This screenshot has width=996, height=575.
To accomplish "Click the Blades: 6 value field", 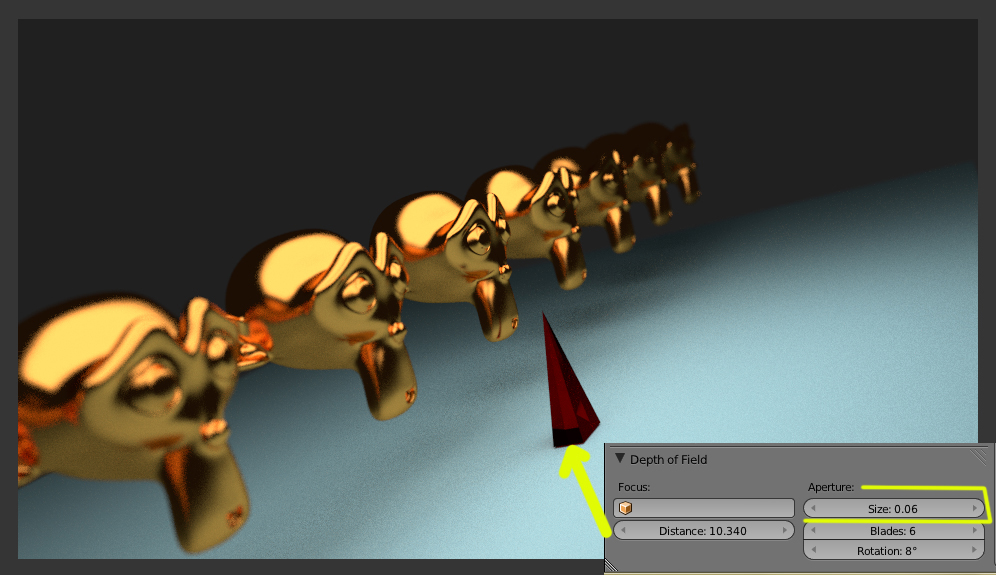I will click(x=894, y=531).
